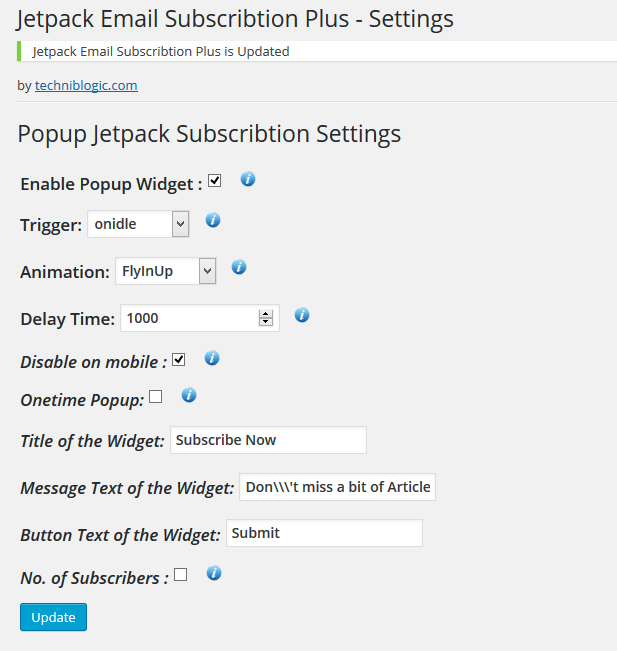The width and height of the screenshot is (617, 651).
Task: Click info icon beside Delay Time field
Action: 302,315
